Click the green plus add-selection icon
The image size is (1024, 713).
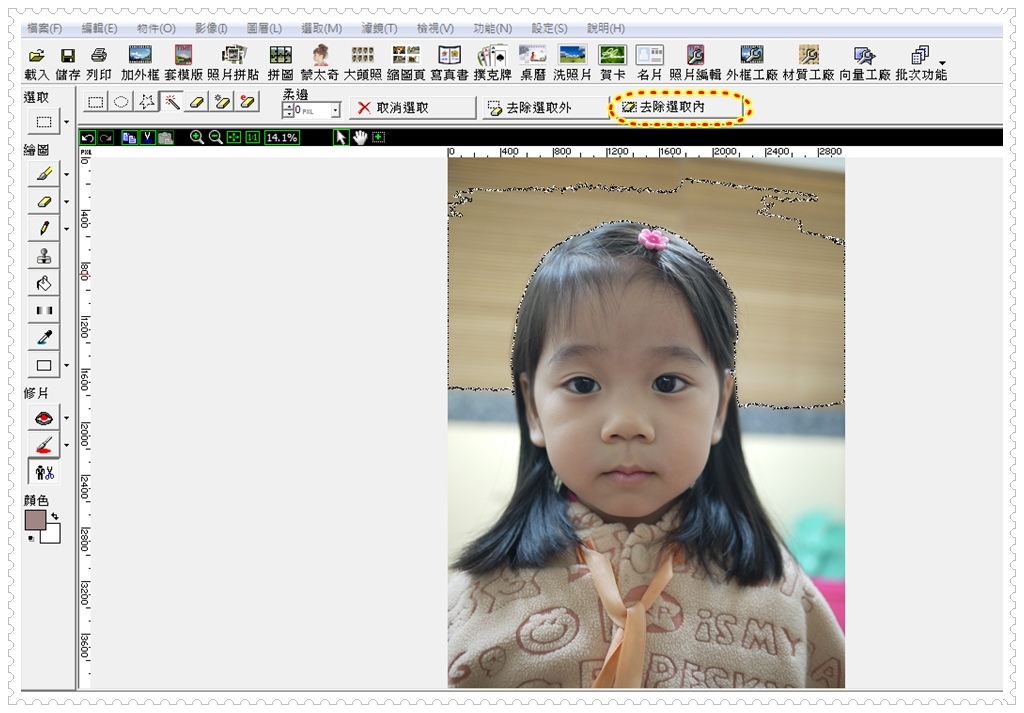[379, 137]
